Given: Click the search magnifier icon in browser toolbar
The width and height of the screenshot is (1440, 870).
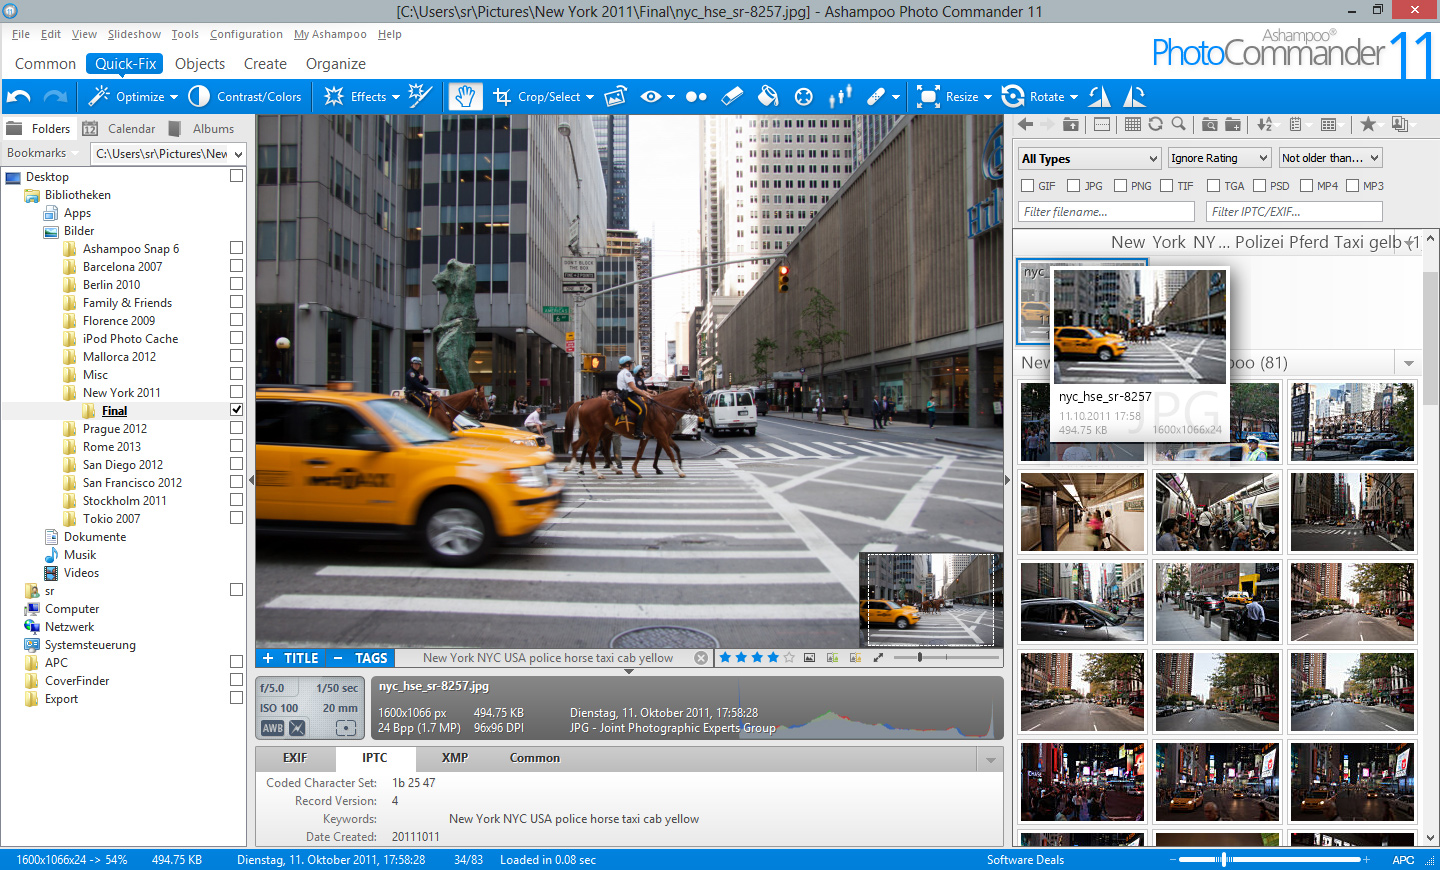Looking at the screenshot, I should [x=1179, y=125].
